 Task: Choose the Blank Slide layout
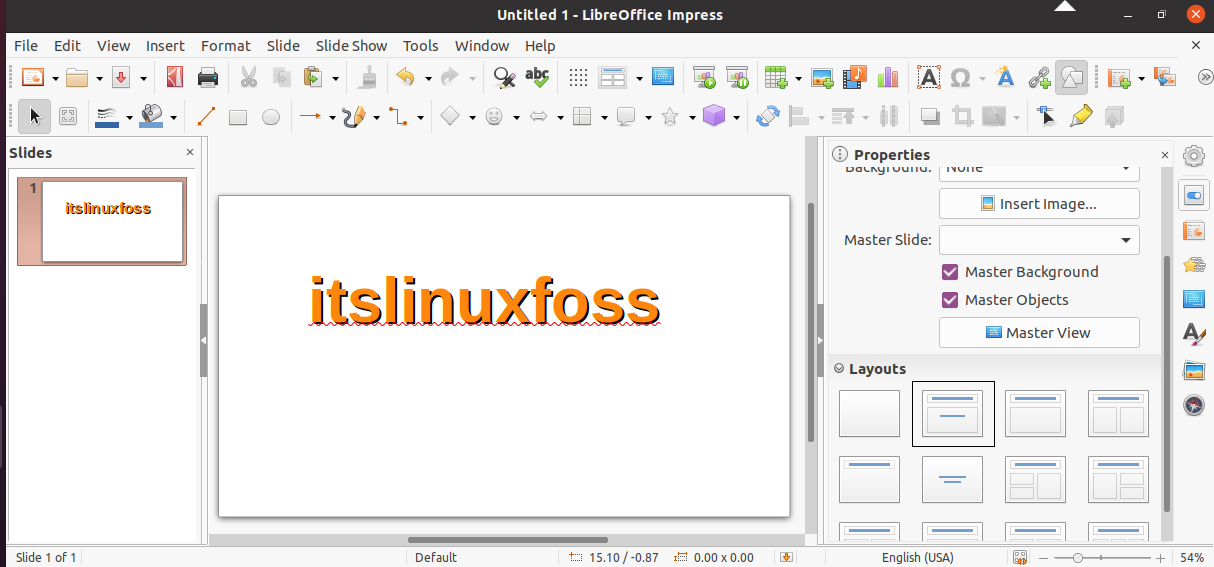869,413
